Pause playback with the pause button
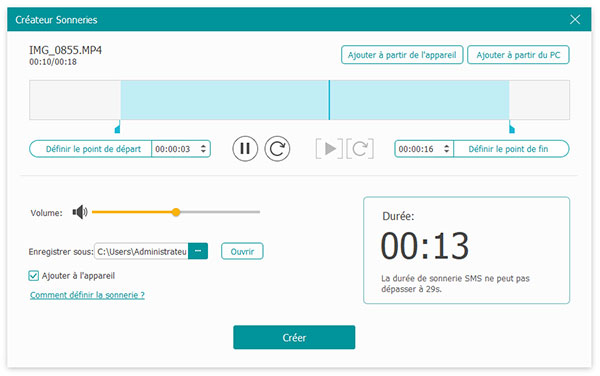Viewport: 600px width, 376px height. (x=245, y=149)
